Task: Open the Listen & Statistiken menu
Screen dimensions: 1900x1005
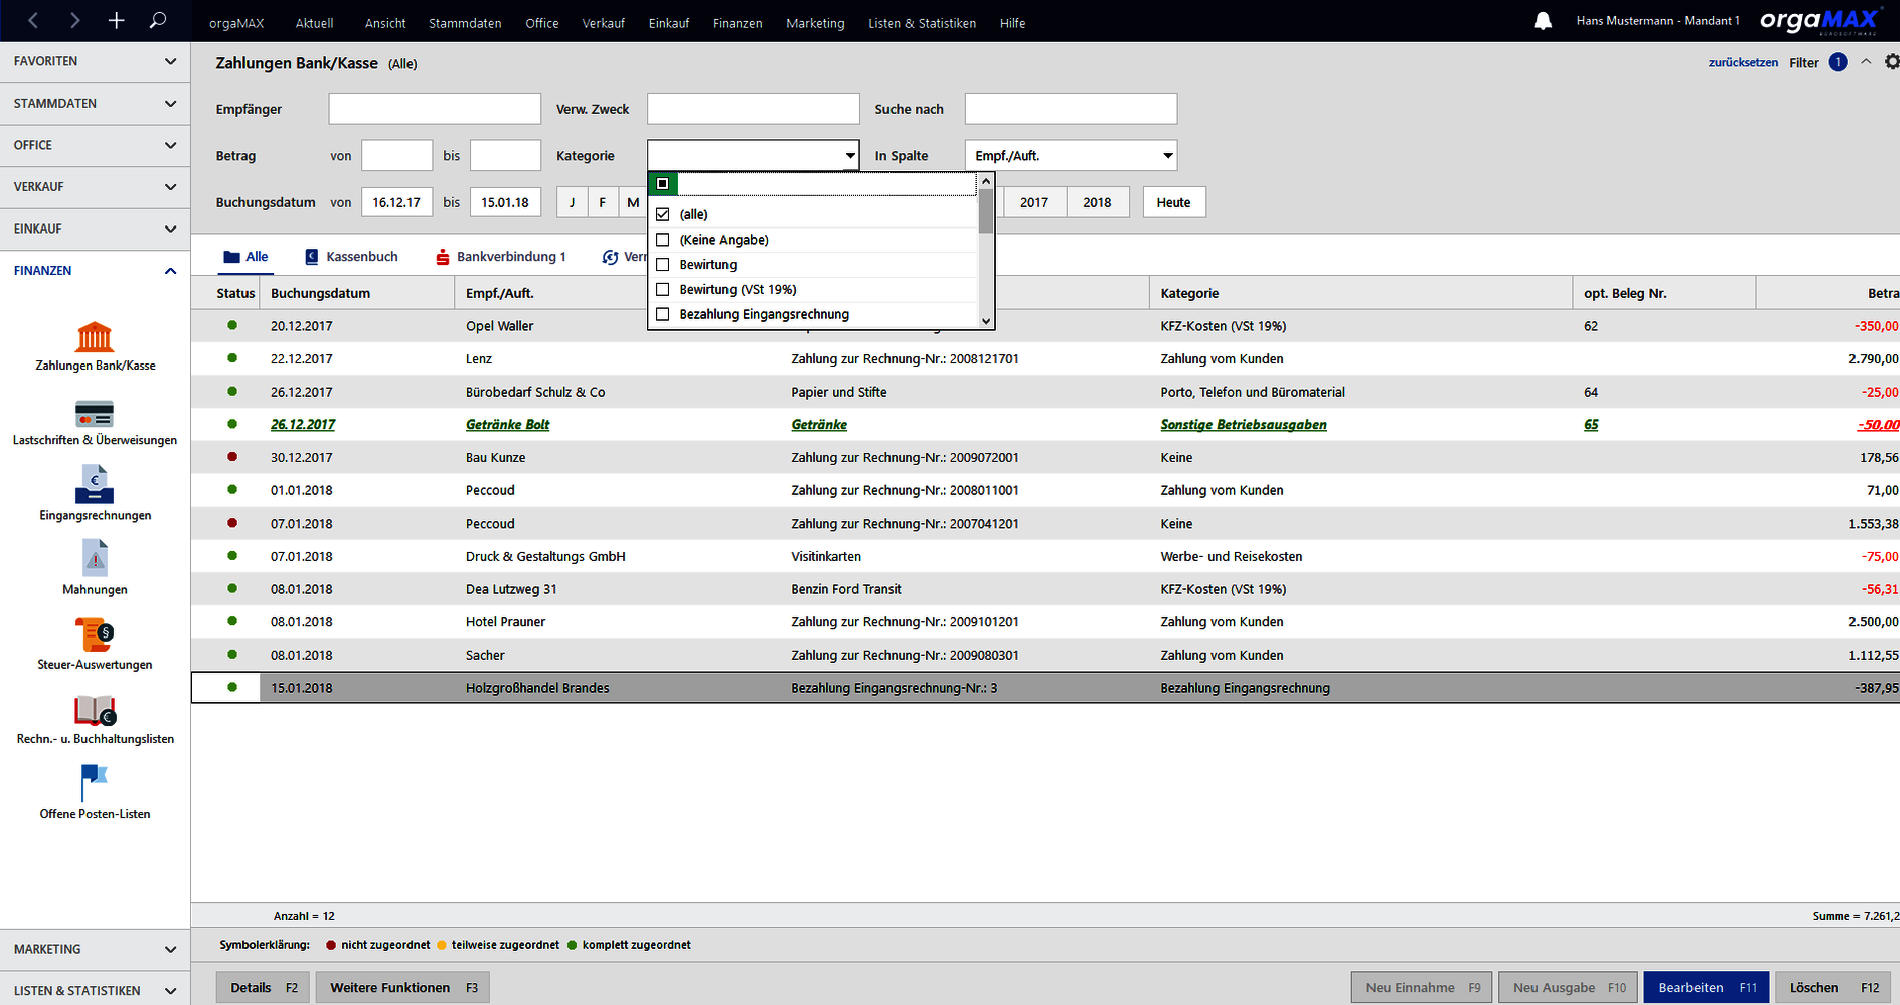Action: click(921, 23)
